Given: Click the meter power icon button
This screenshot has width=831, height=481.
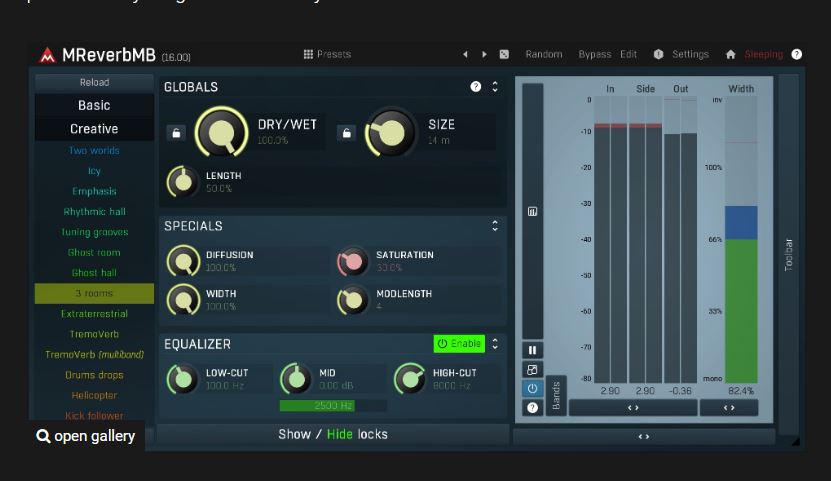Looking at the screenshot, I should pyautogui.click(x=532, y=388).
